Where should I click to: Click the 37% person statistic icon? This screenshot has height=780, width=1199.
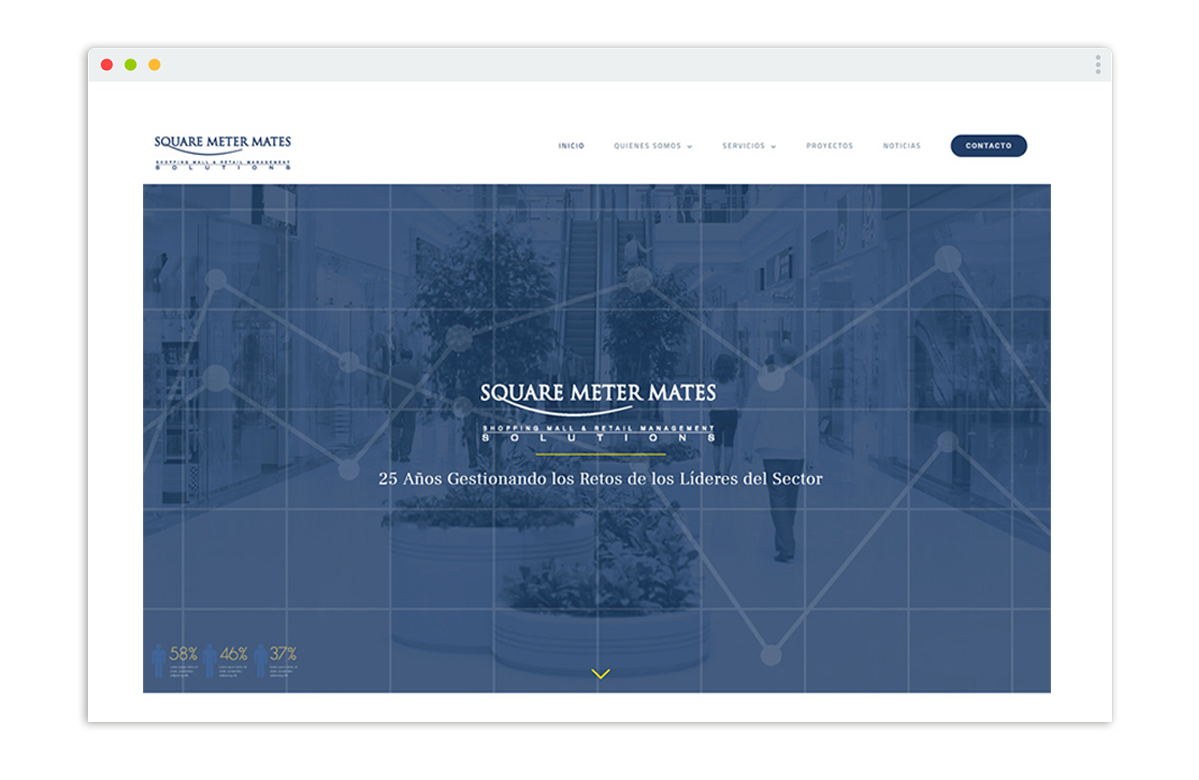(x=261, y=661)
